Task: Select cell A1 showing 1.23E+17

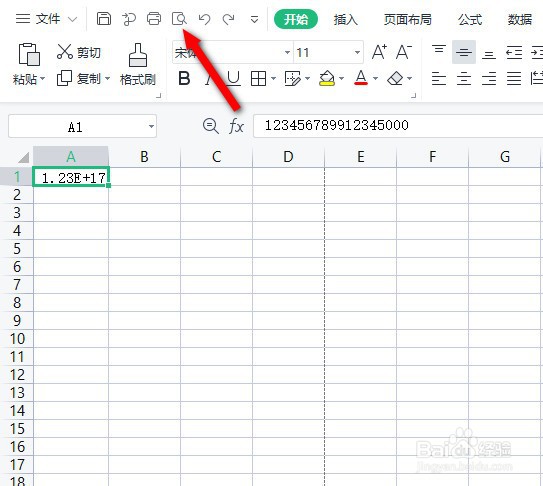Action: (71, 177)
